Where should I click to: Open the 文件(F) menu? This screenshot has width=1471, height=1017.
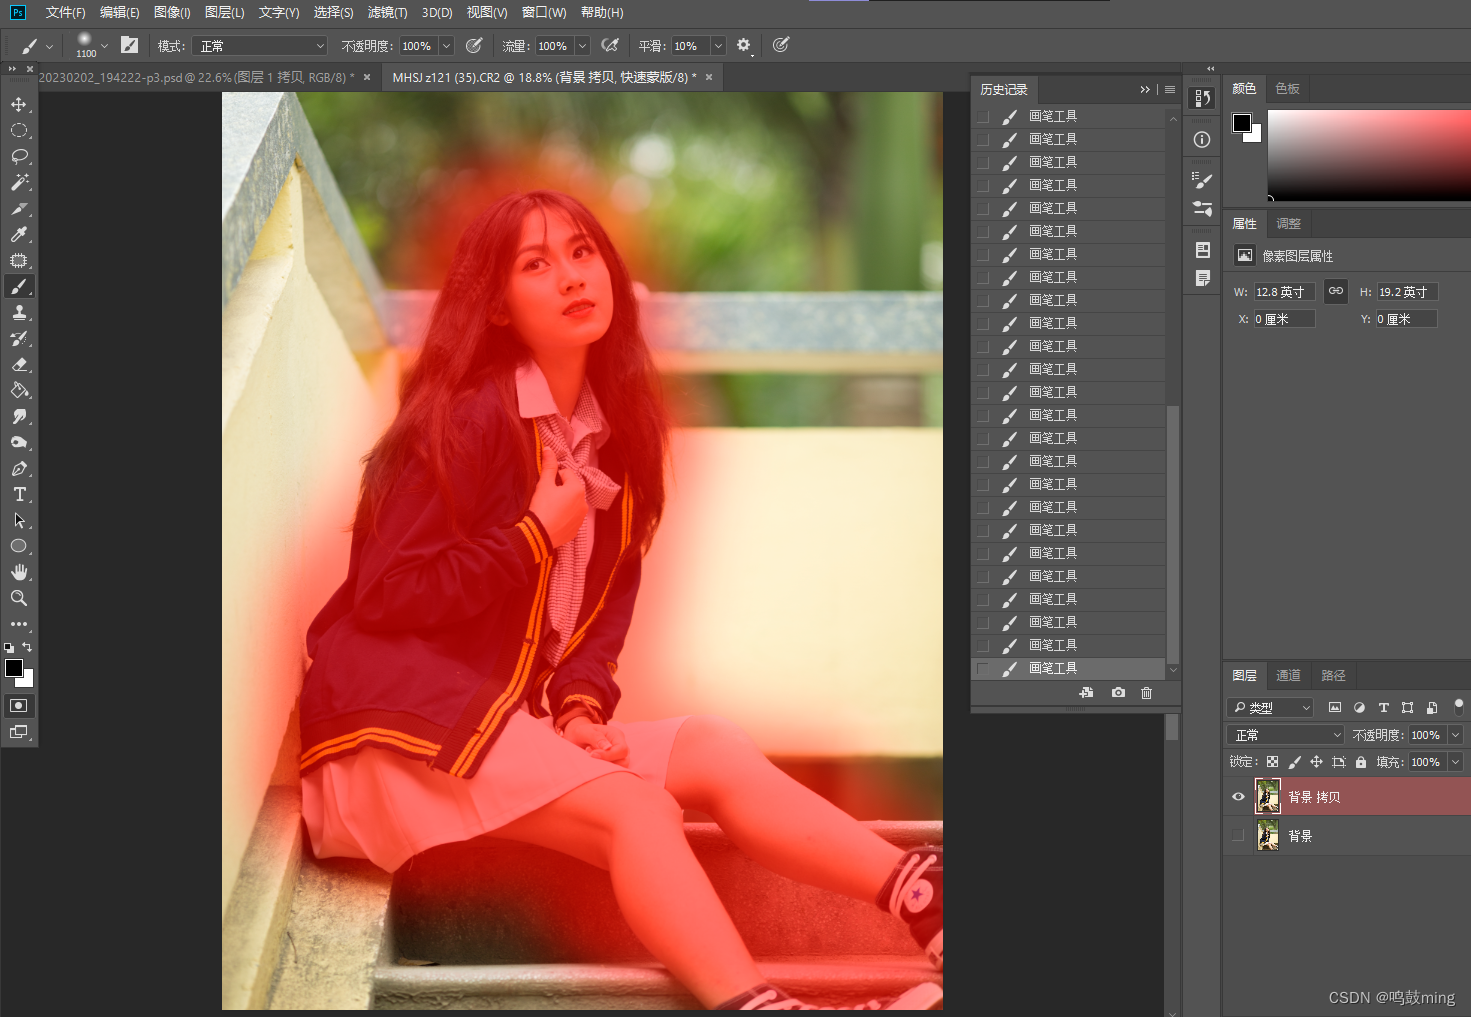coord(65,13)
